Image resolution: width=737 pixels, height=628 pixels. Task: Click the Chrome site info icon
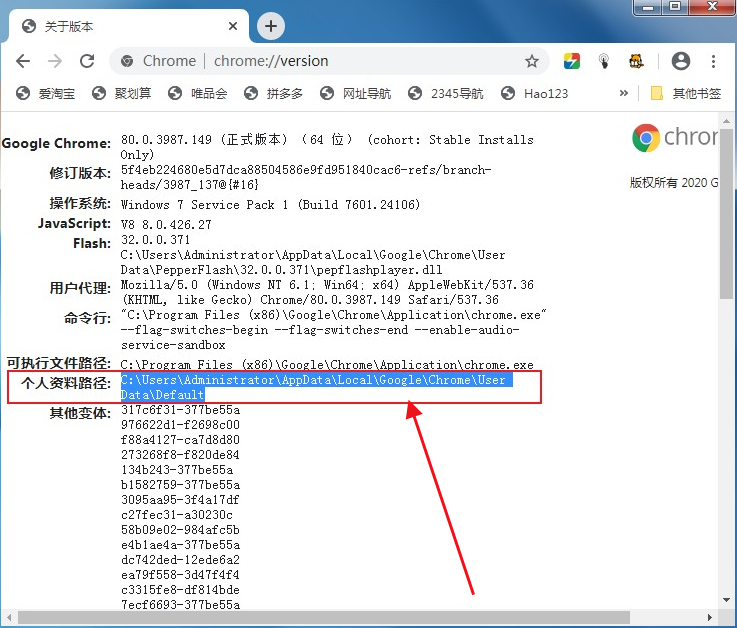[127, 61]
